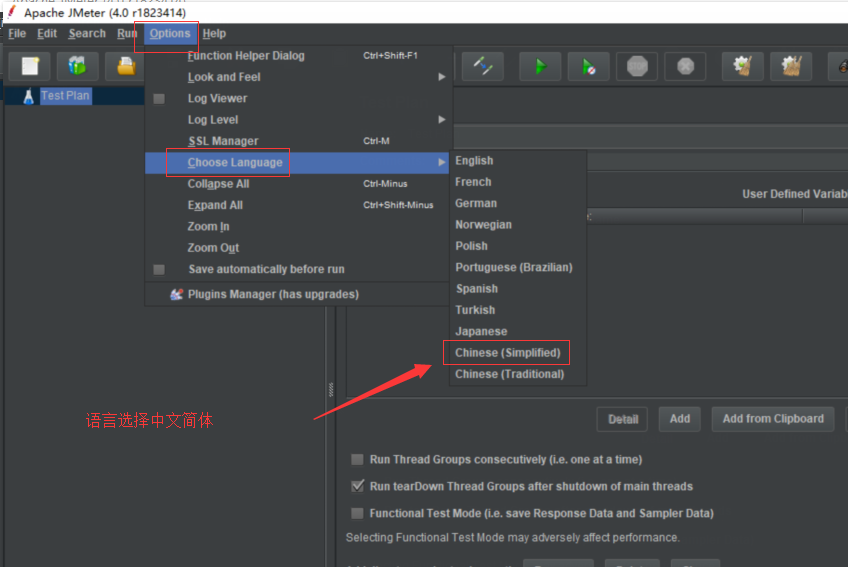
Task: Open the Help menu
Action: pyautogui.click(x=214, y=34)
